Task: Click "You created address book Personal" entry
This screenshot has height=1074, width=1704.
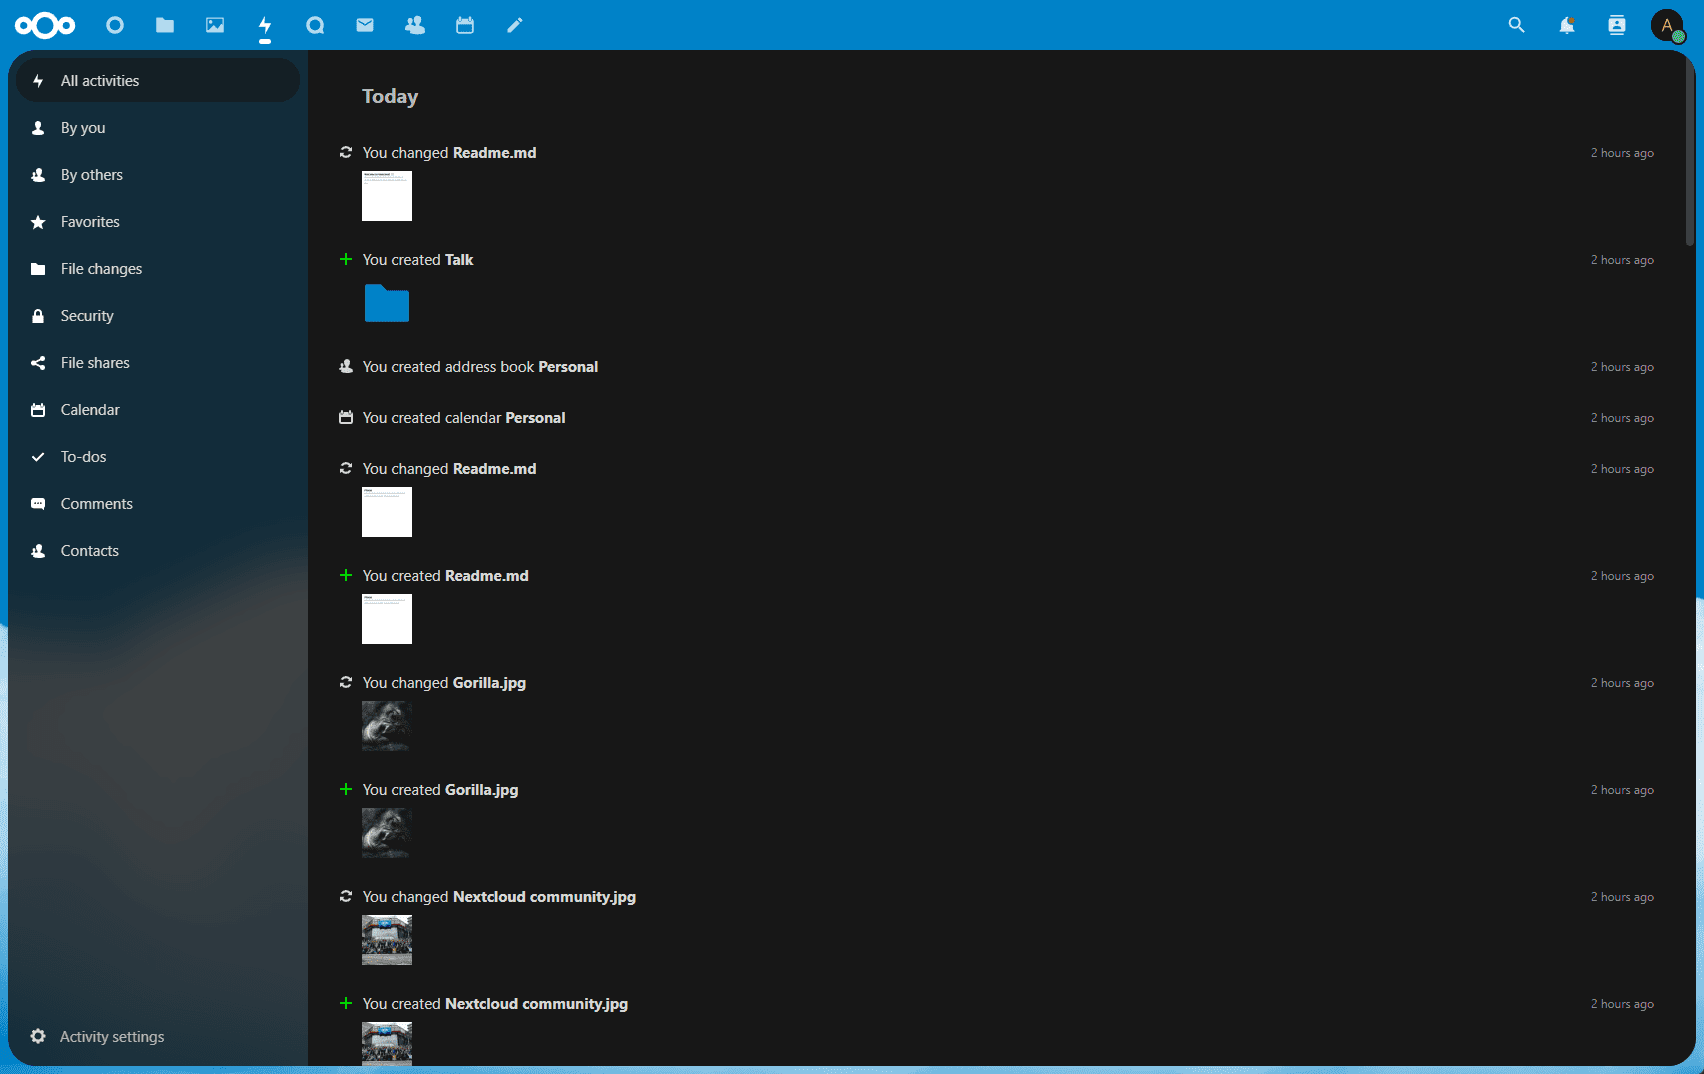Action: click(480, 366)
